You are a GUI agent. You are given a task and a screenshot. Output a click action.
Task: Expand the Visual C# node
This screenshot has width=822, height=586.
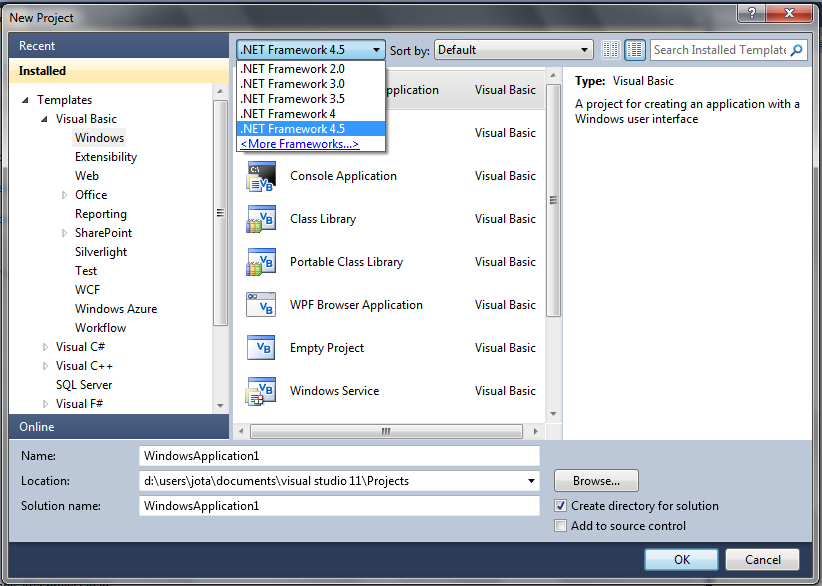pos(45,347)
